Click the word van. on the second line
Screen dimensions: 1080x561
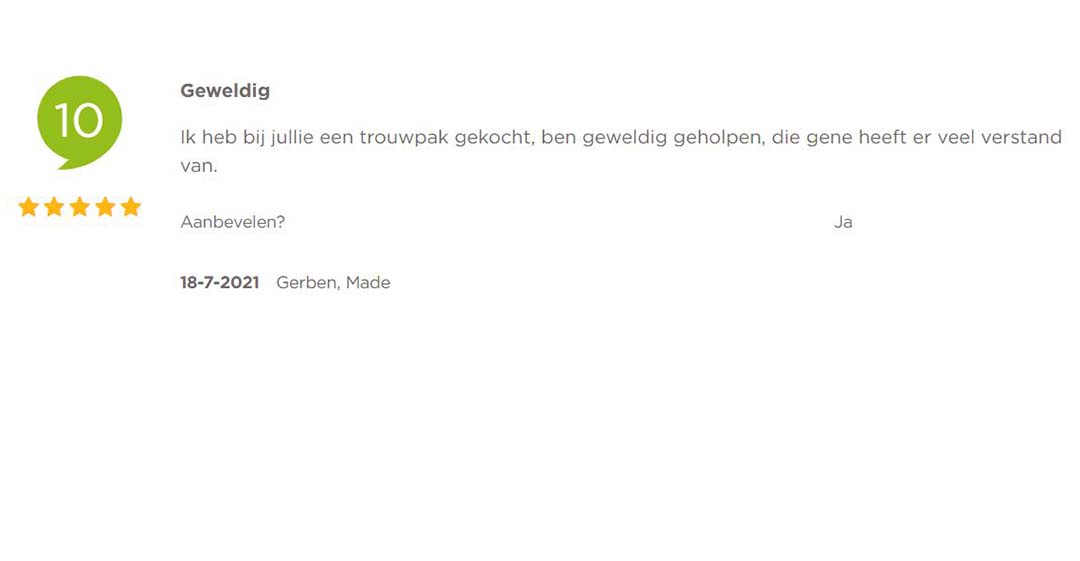click(x=199, y=166)
